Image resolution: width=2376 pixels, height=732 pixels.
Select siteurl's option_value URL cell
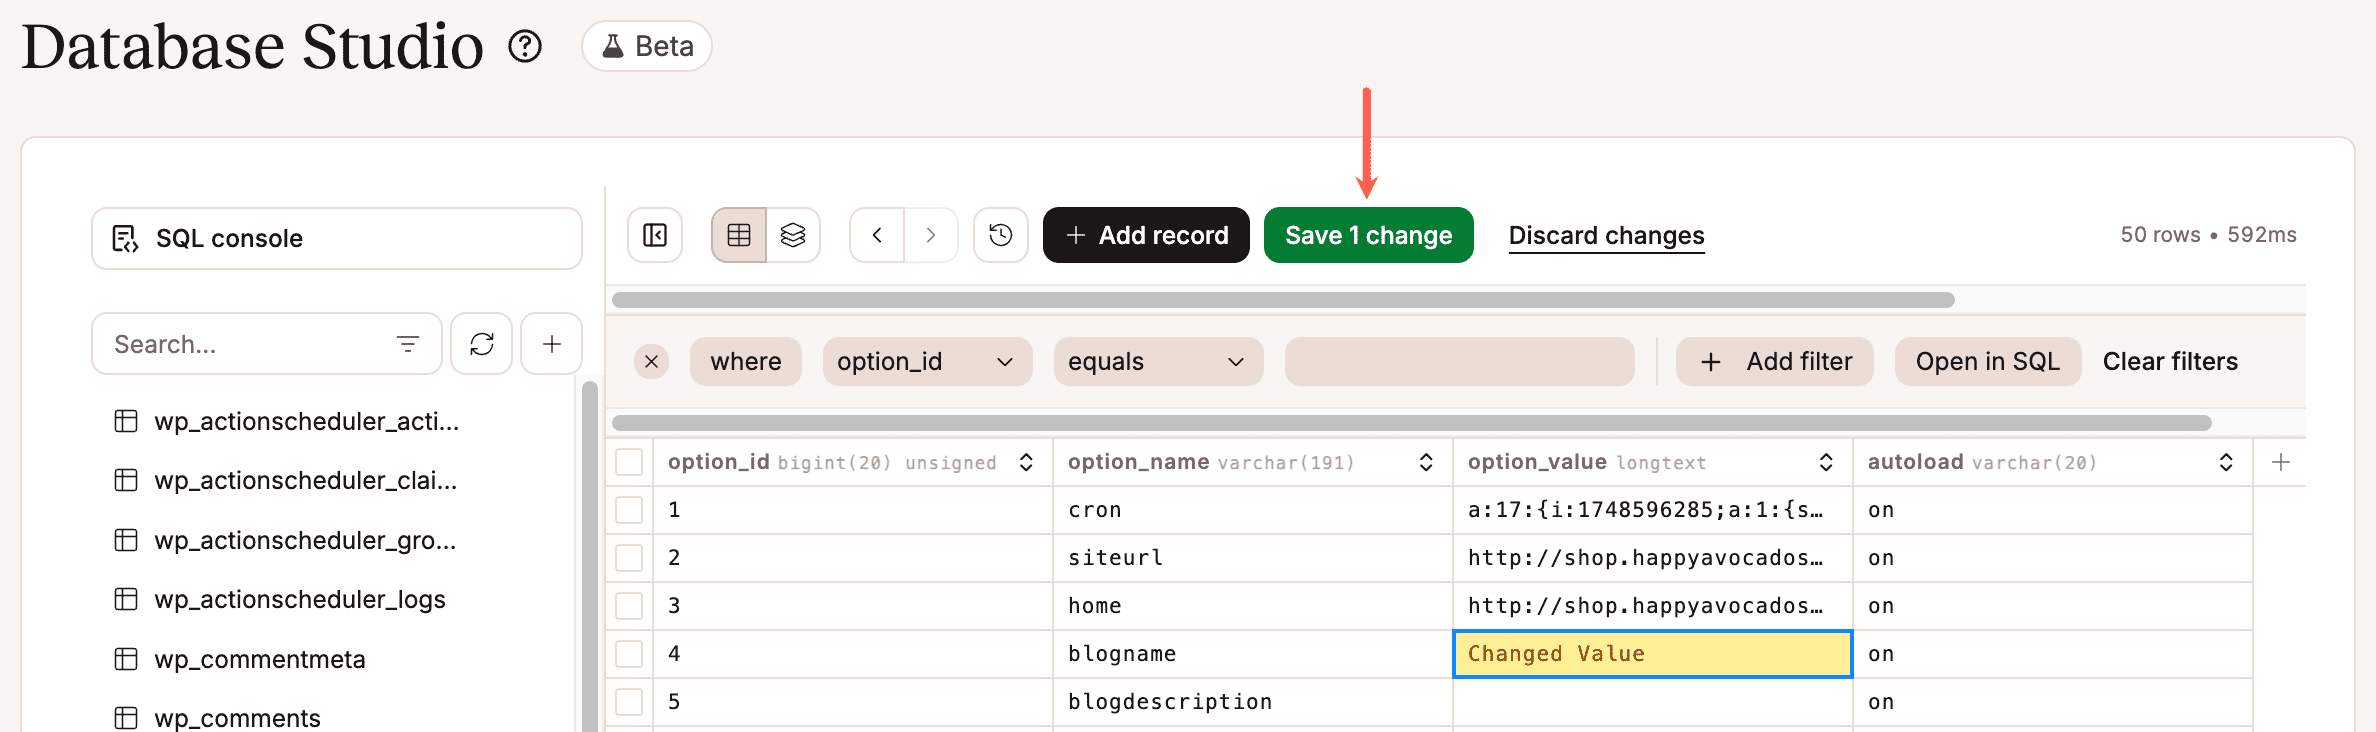(x=1653, y=558)
